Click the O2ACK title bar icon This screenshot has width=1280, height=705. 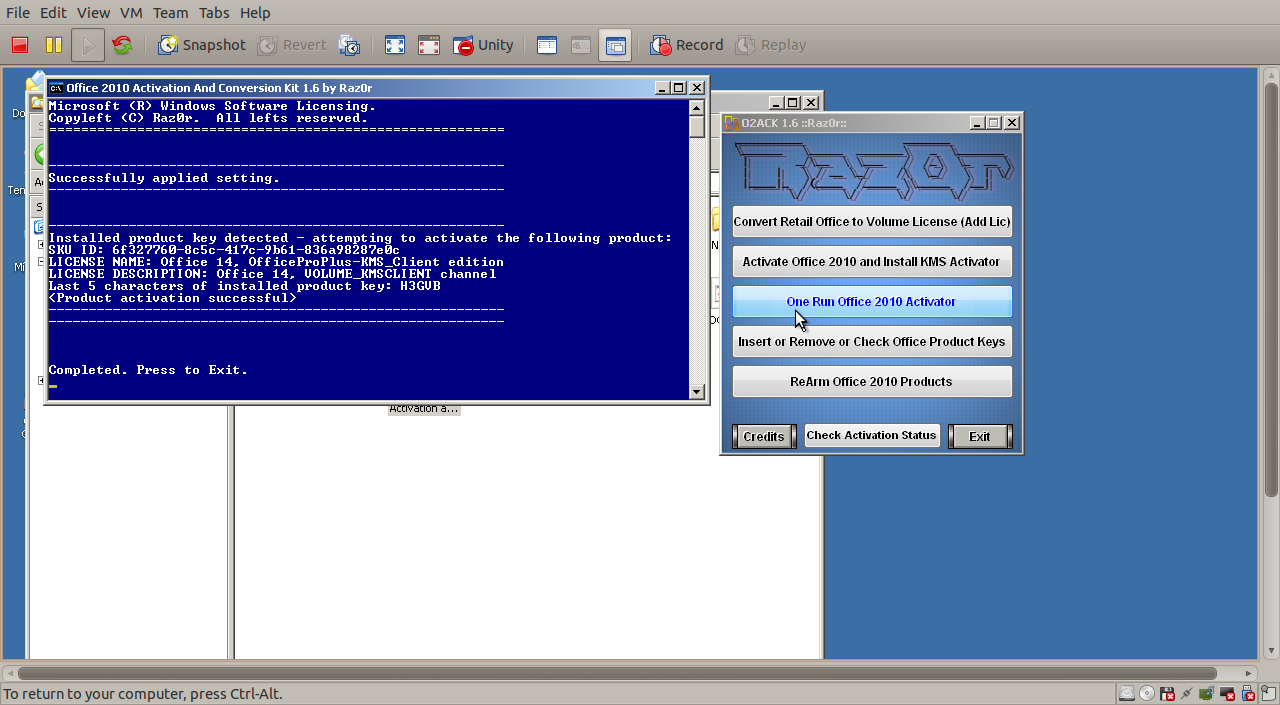click(x=731, y=123)
